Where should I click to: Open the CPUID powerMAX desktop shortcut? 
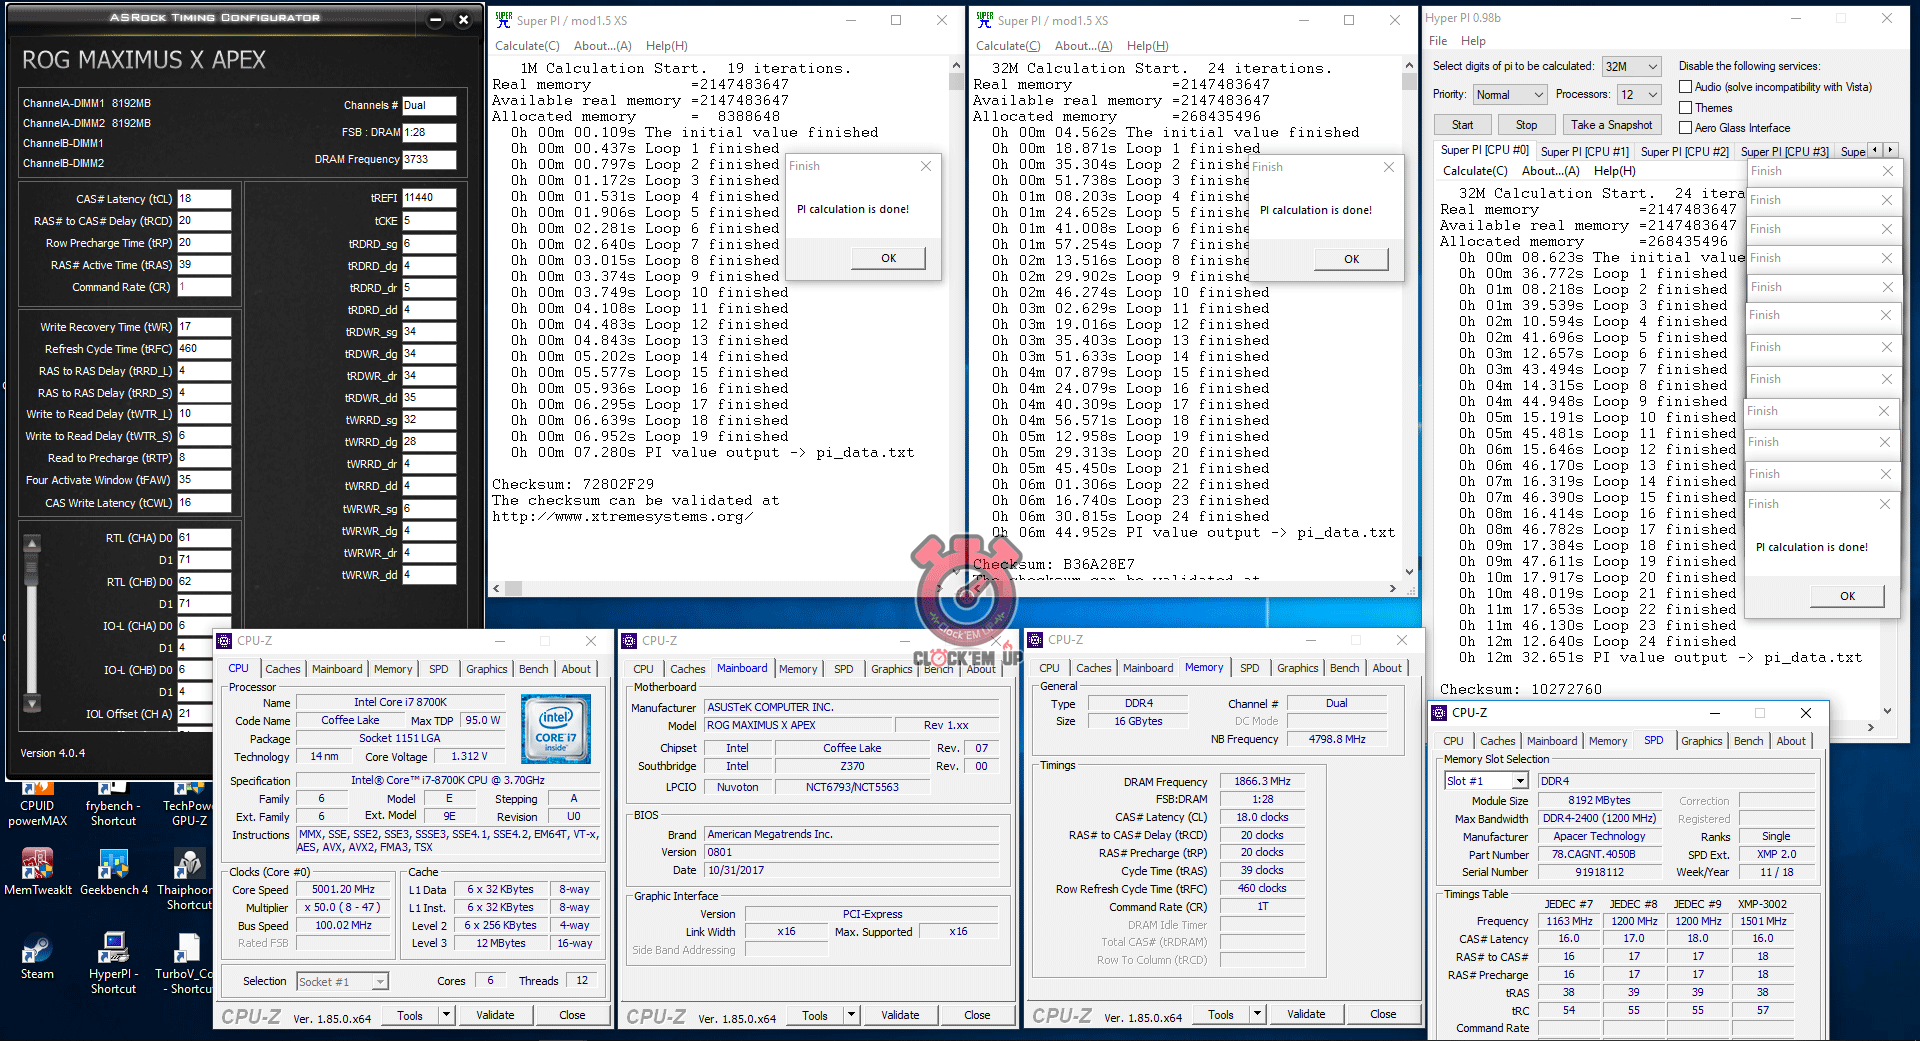click(x=37, y=805)
